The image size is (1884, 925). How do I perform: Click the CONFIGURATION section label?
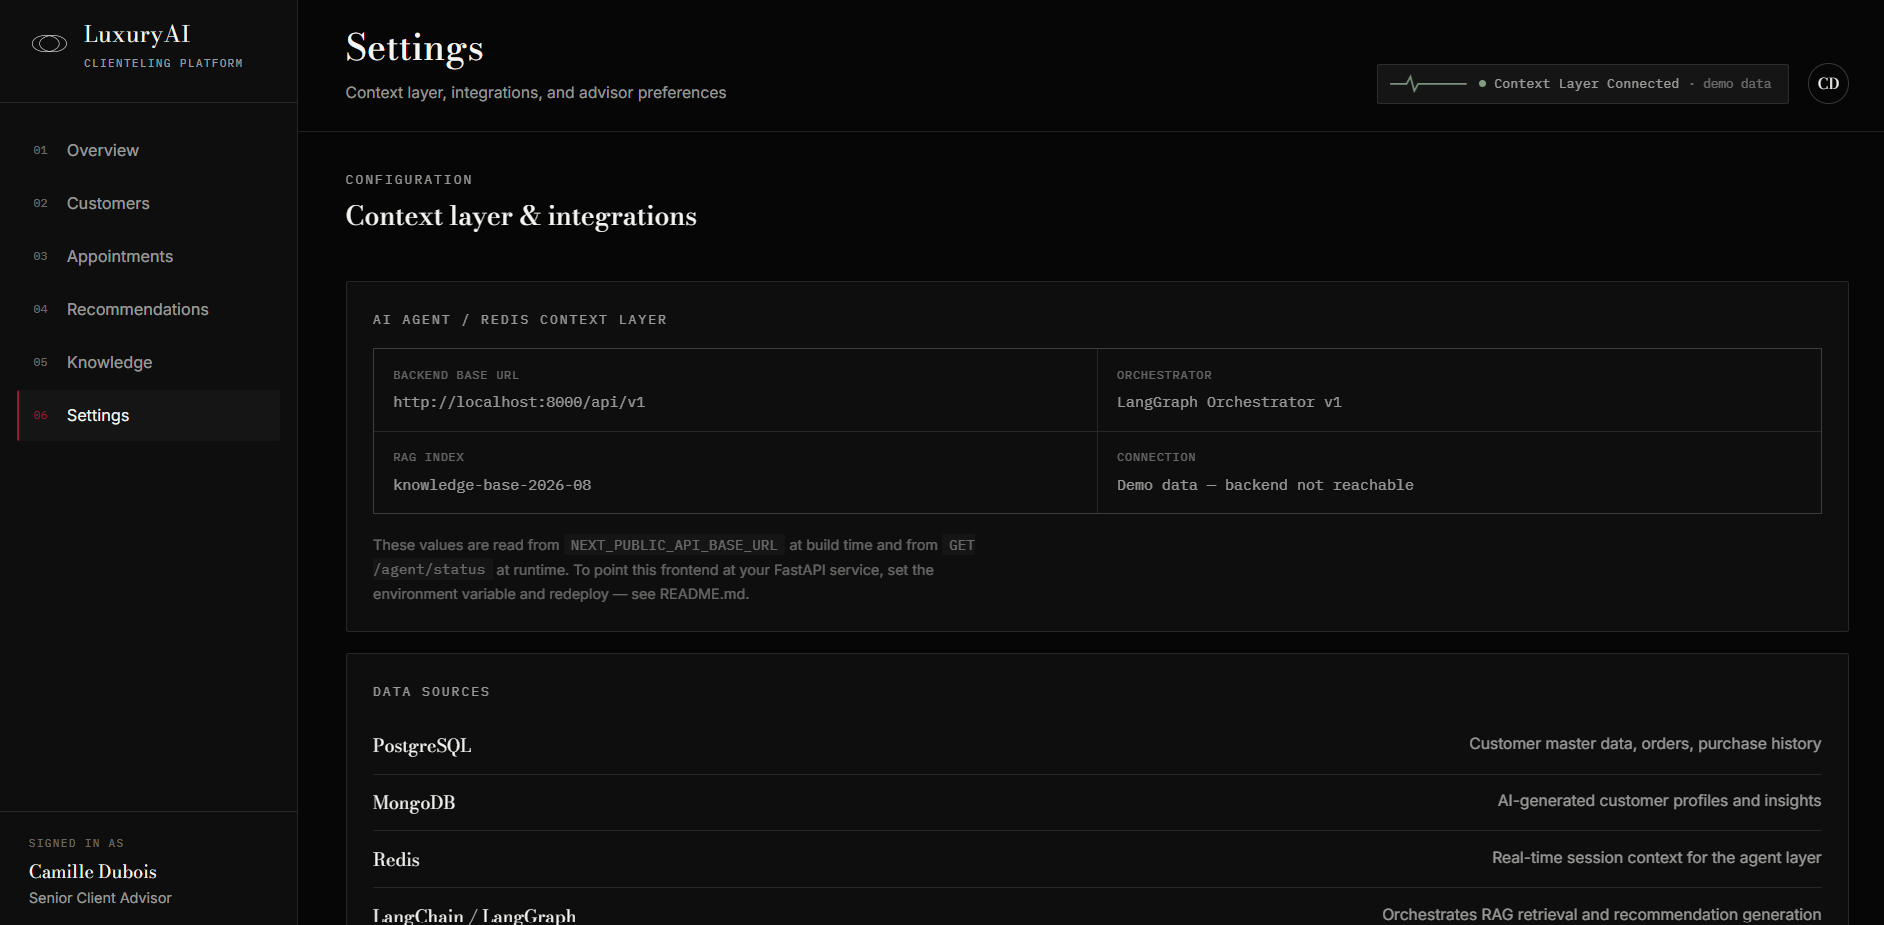click(409, 180)
